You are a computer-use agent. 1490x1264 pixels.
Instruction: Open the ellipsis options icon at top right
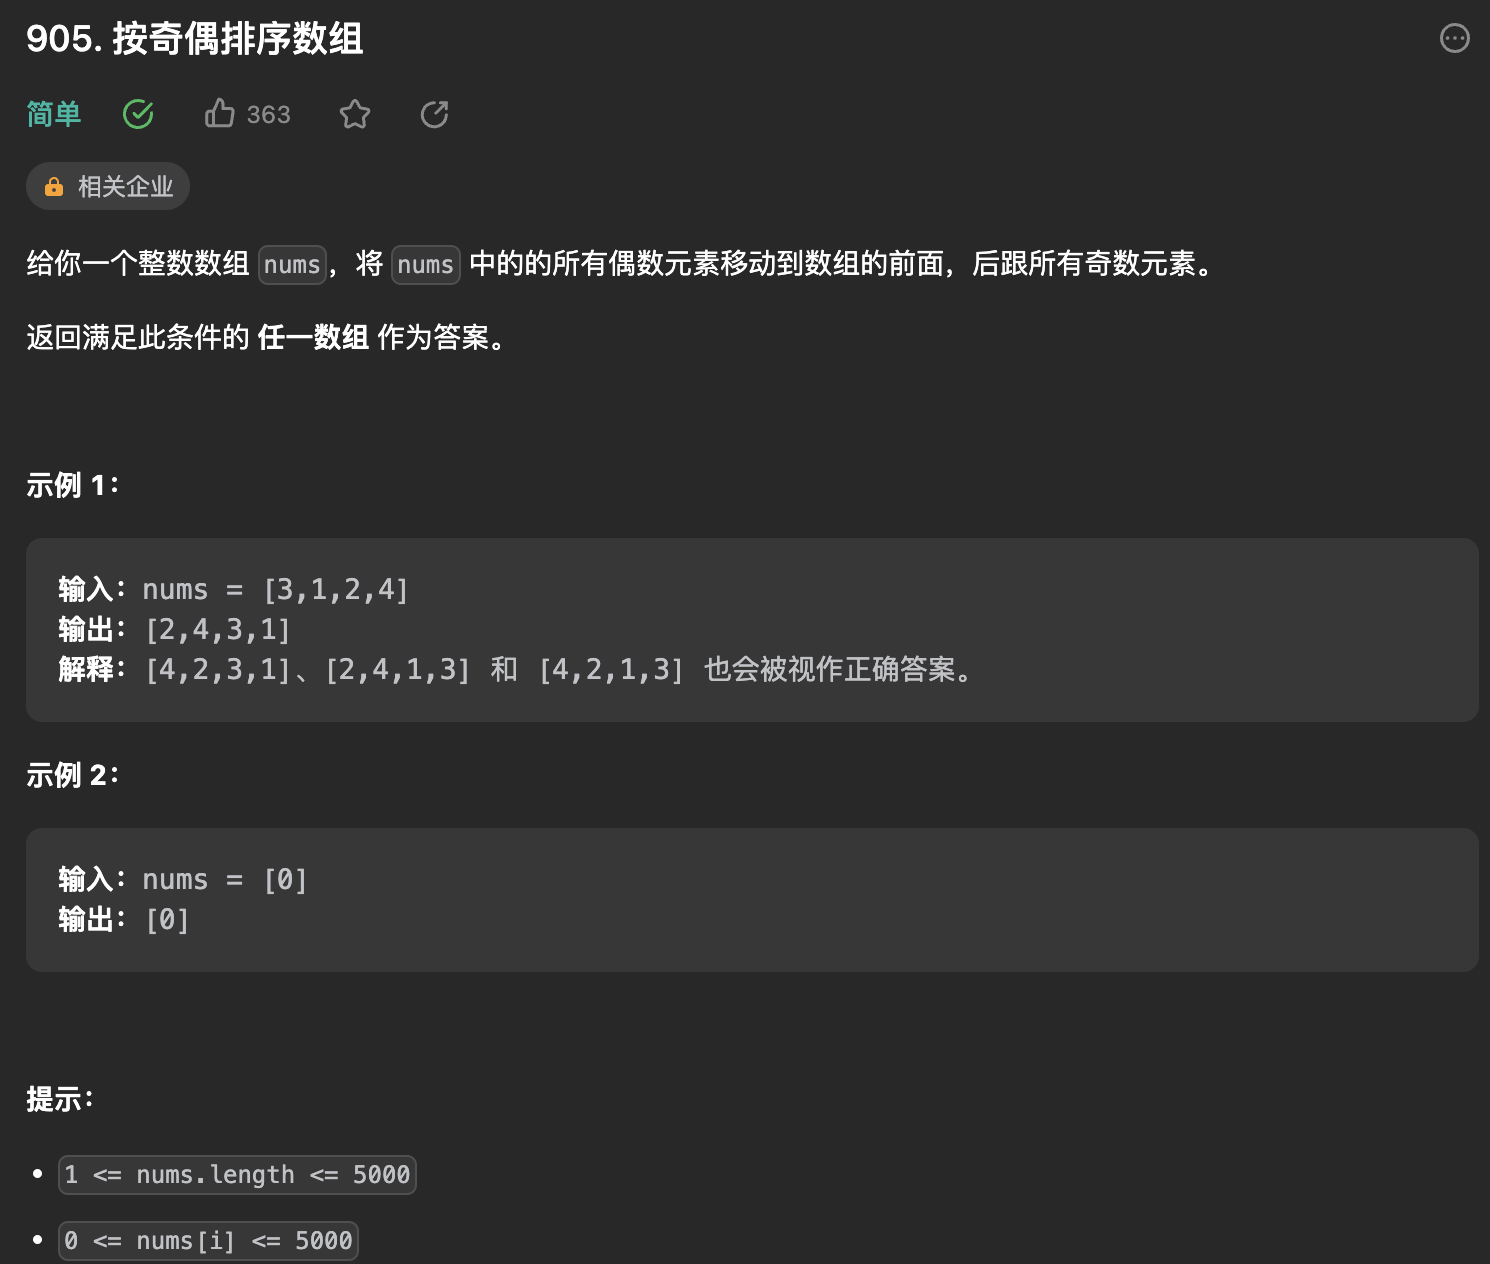(1453, 38)
